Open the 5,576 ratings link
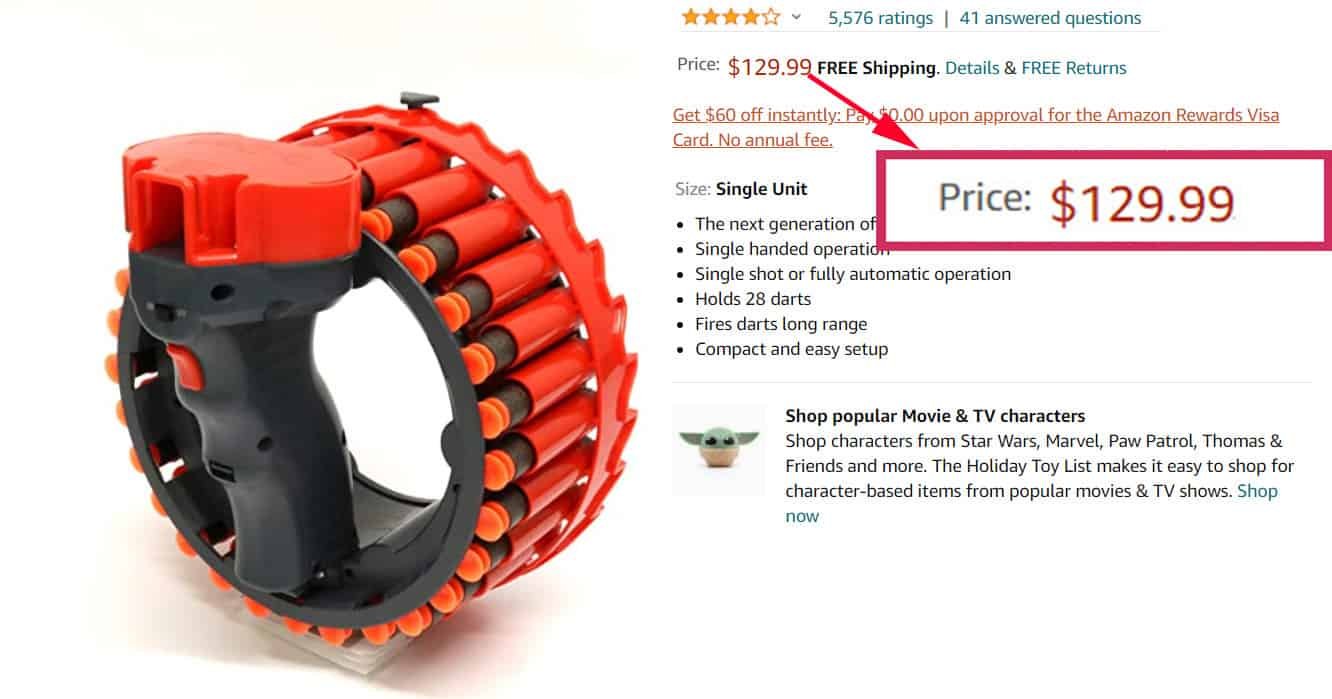The width and height of the screenshot is (1332, 699). click(x=880, y=18)
